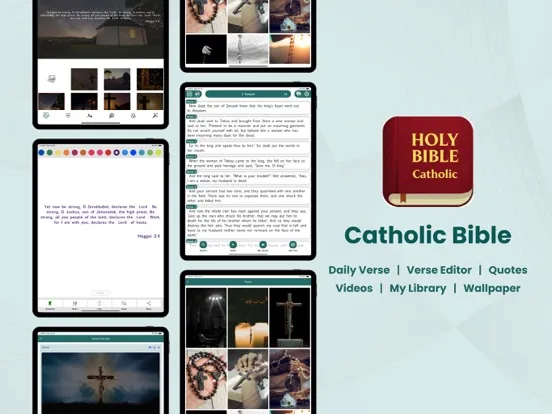Open the book grid icon in reader header
552x414 pixels.
click(189, 94)
